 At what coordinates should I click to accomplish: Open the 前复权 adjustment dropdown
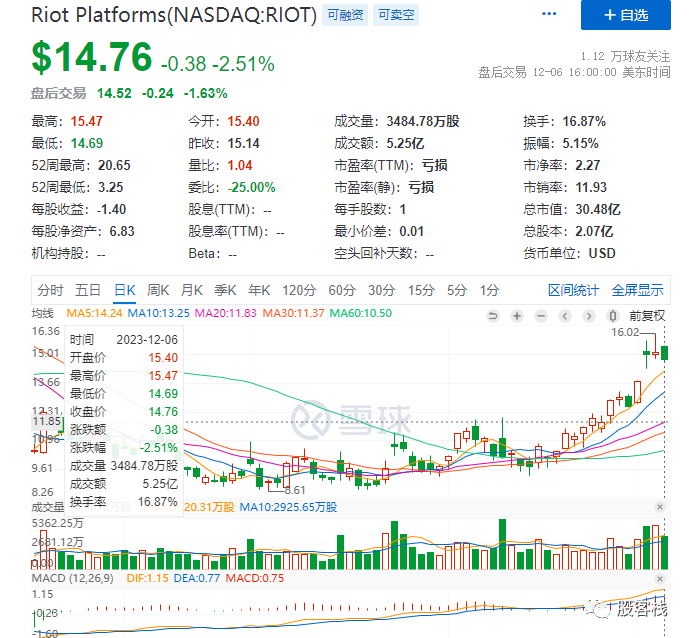[x=647, y=315]
